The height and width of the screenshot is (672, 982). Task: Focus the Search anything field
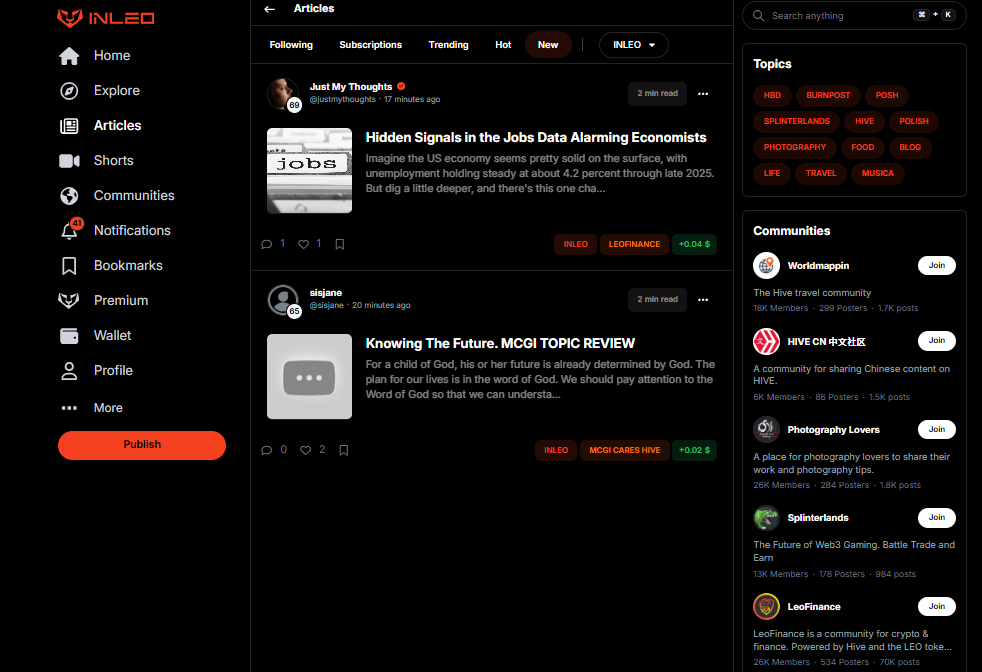click(838, 16)
